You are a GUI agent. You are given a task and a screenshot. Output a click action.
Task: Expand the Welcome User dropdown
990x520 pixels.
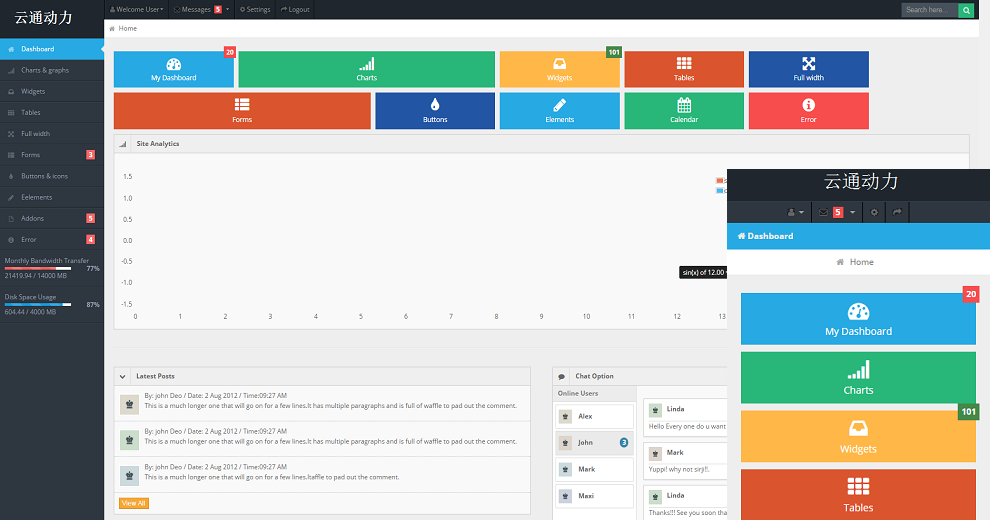coord(136,10)
